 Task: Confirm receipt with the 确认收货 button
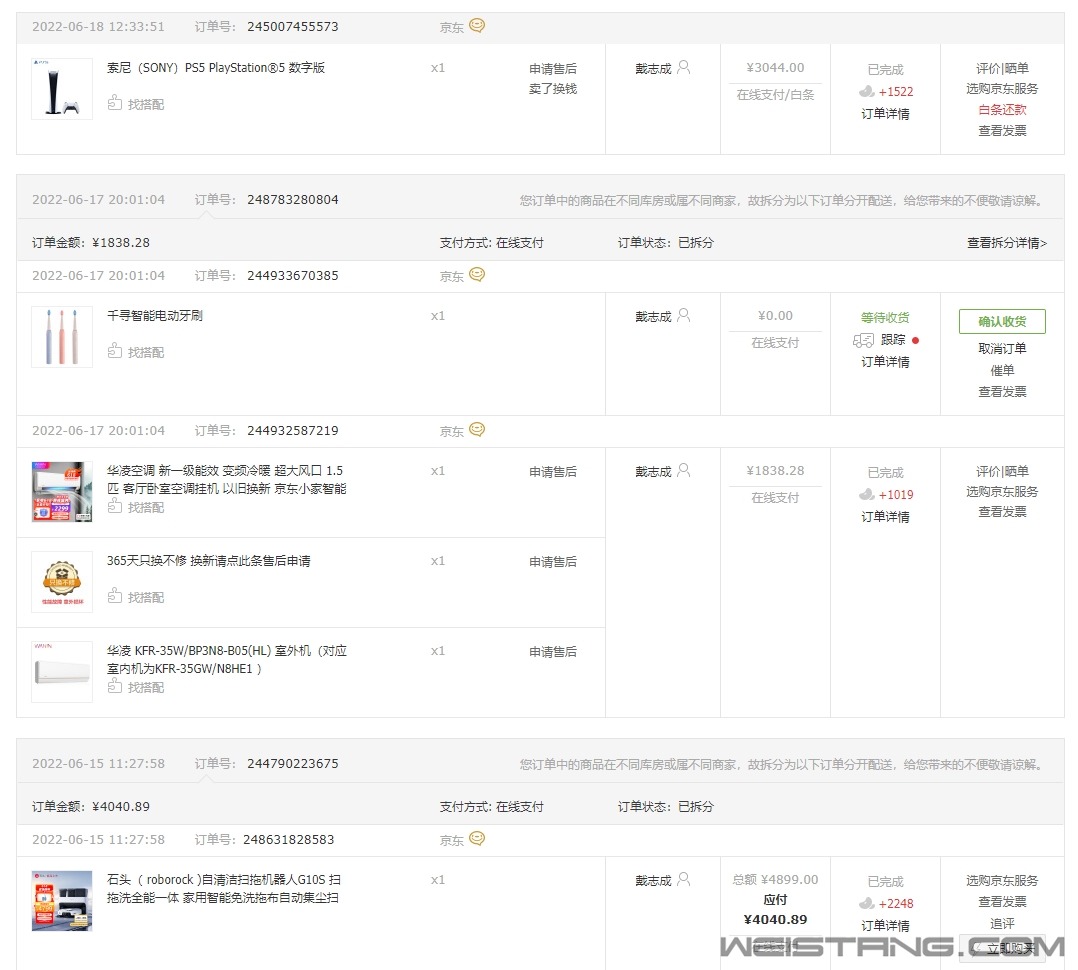(x=1002, y=321)
